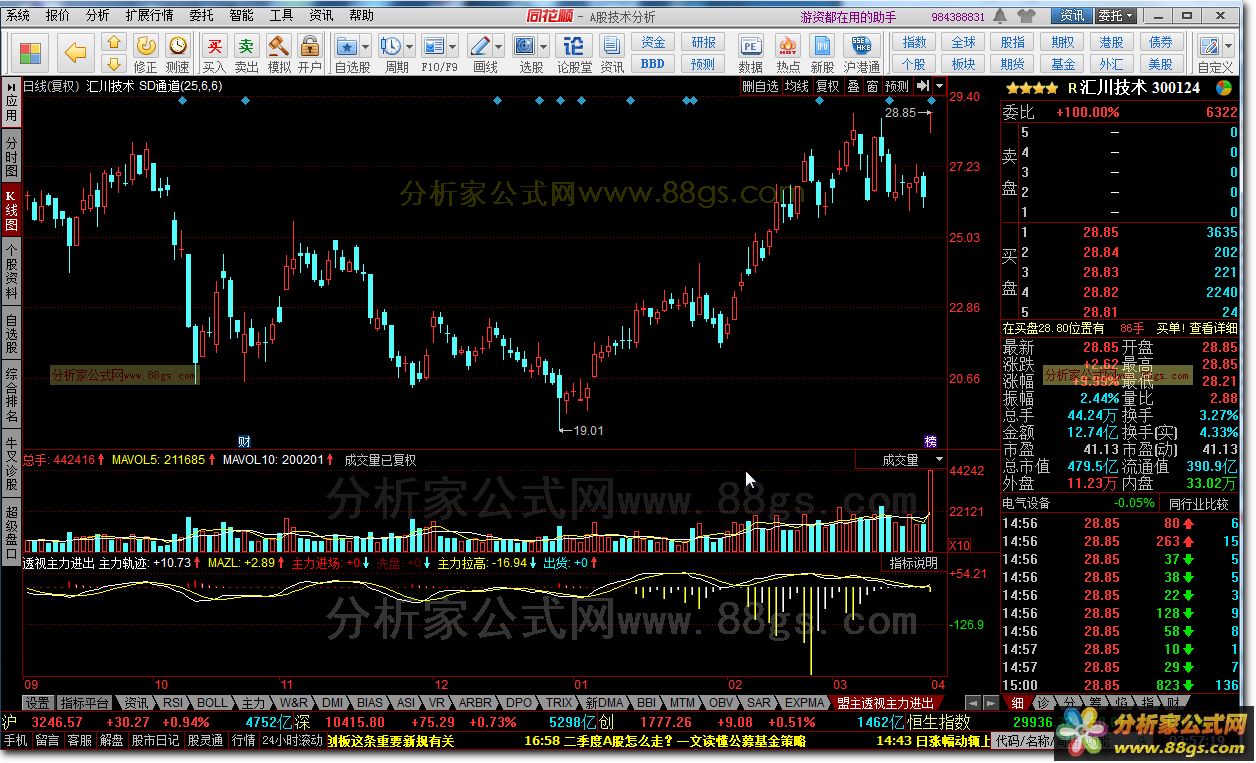The width and height of the screenshot is (1256, 763).
Task: Click the 美股 US stocks button
Action: pyautogui.click(x=1160, y=64)
